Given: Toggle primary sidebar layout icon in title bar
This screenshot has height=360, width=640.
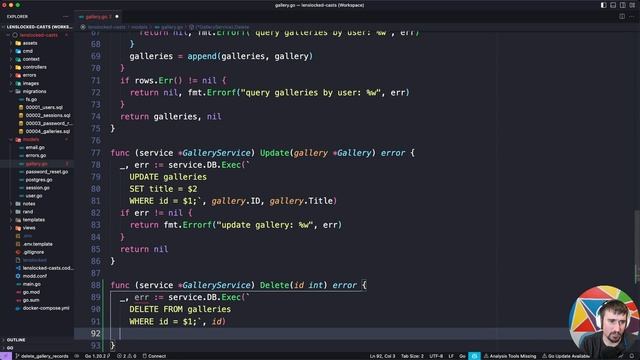Looking at the screenshot, I should click(603, 5).
